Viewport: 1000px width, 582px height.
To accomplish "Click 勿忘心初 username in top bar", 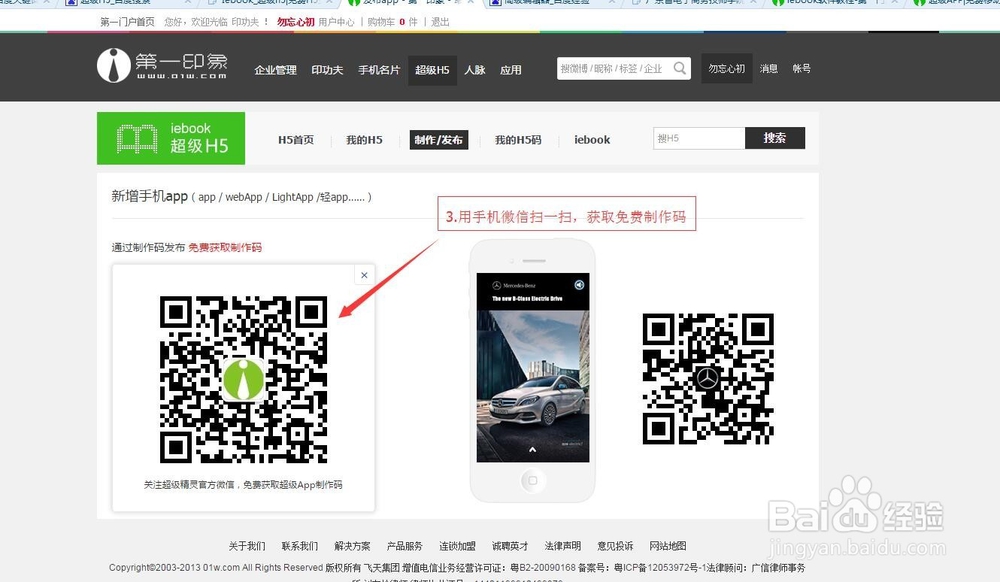I will click(x=296, y=22).
